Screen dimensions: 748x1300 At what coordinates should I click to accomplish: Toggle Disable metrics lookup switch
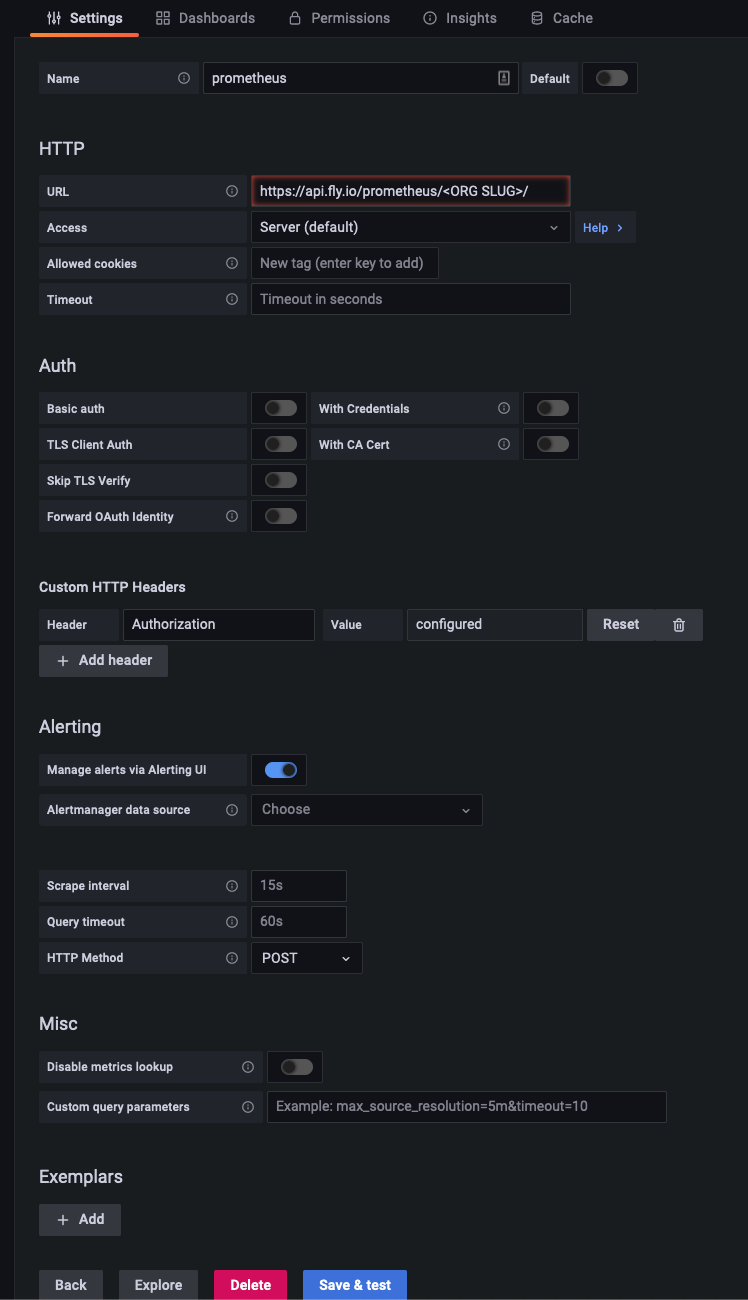pyautogui.click(x=297, y=1067)
